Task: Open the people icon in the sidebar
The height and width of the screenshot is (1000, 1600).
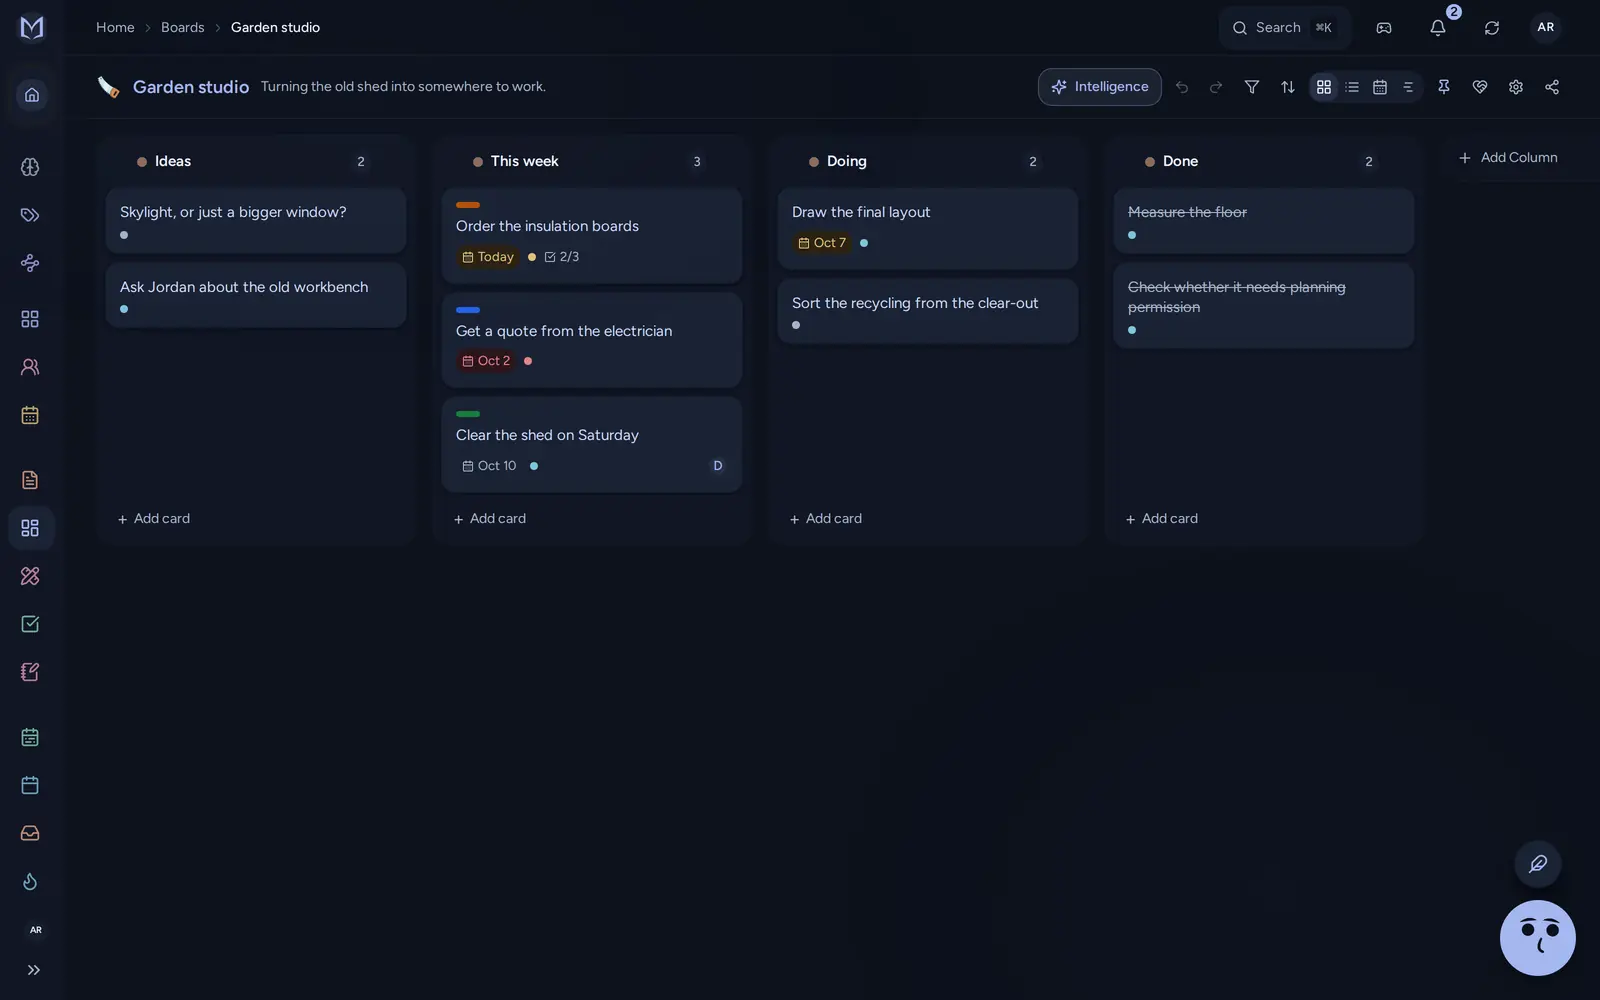Action: click(x=30, y=367)
